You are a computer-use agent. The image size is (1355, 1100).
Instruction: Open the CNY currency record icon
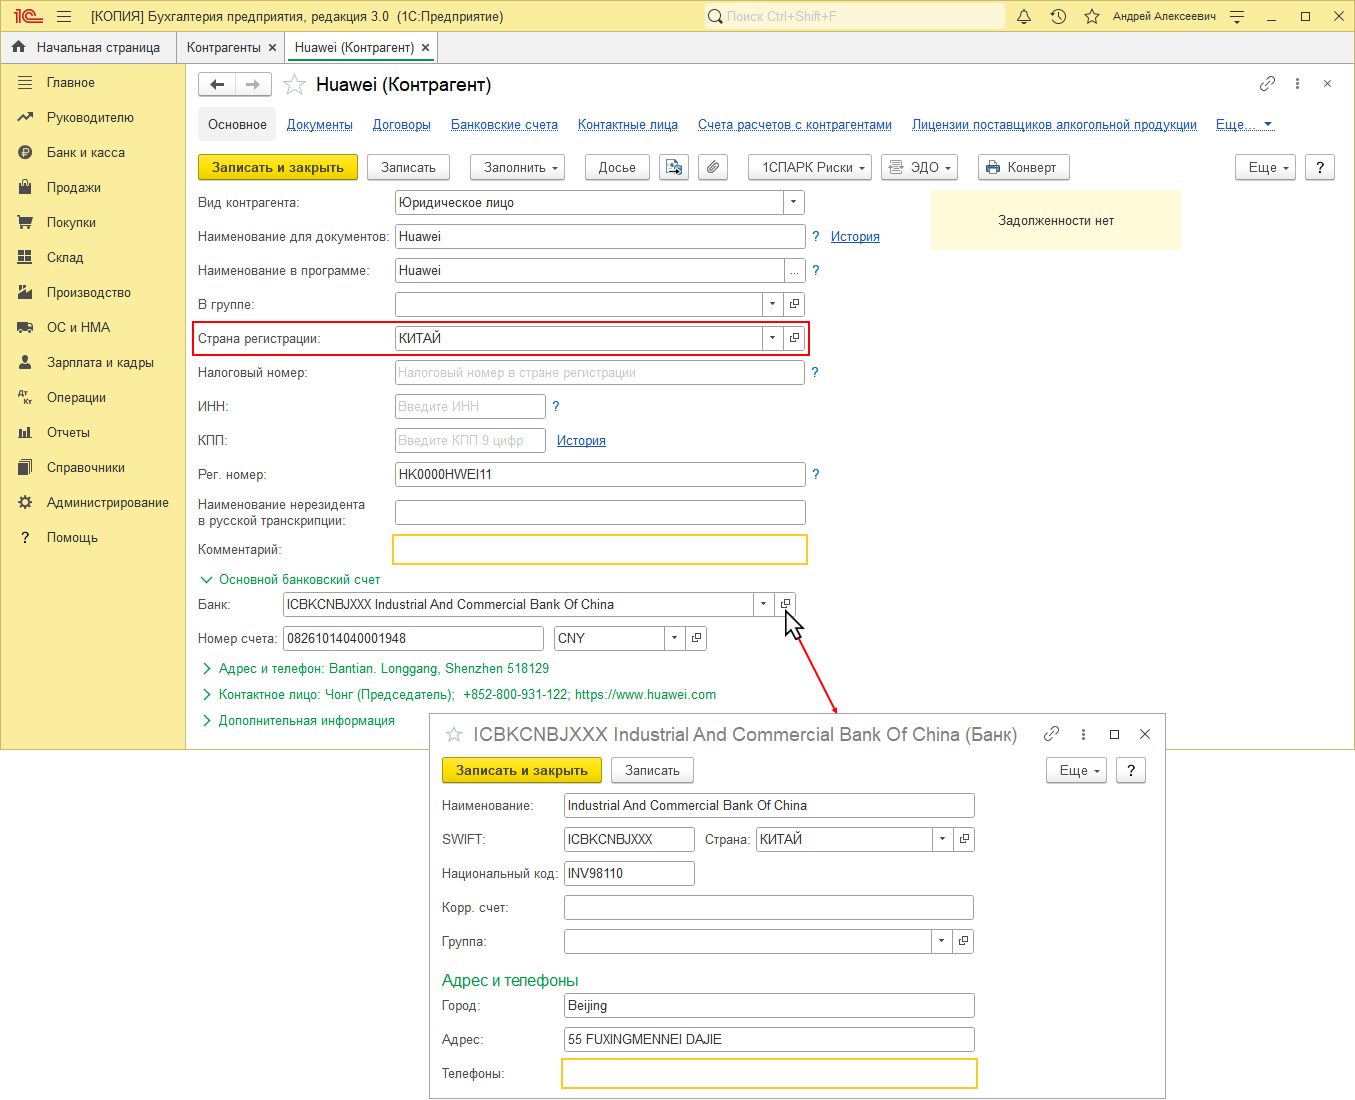click(x=696, y=638)
